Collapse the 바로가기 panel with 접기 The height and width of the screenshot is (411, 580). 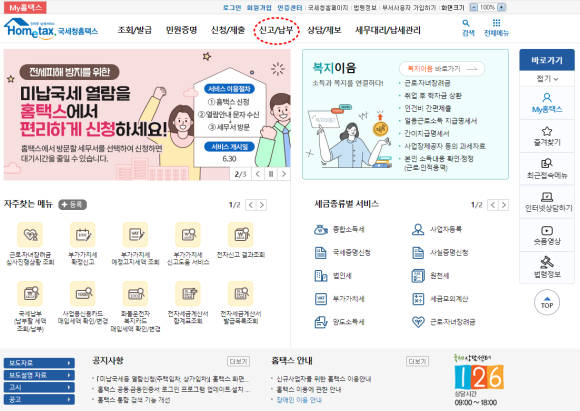point(547,78)
